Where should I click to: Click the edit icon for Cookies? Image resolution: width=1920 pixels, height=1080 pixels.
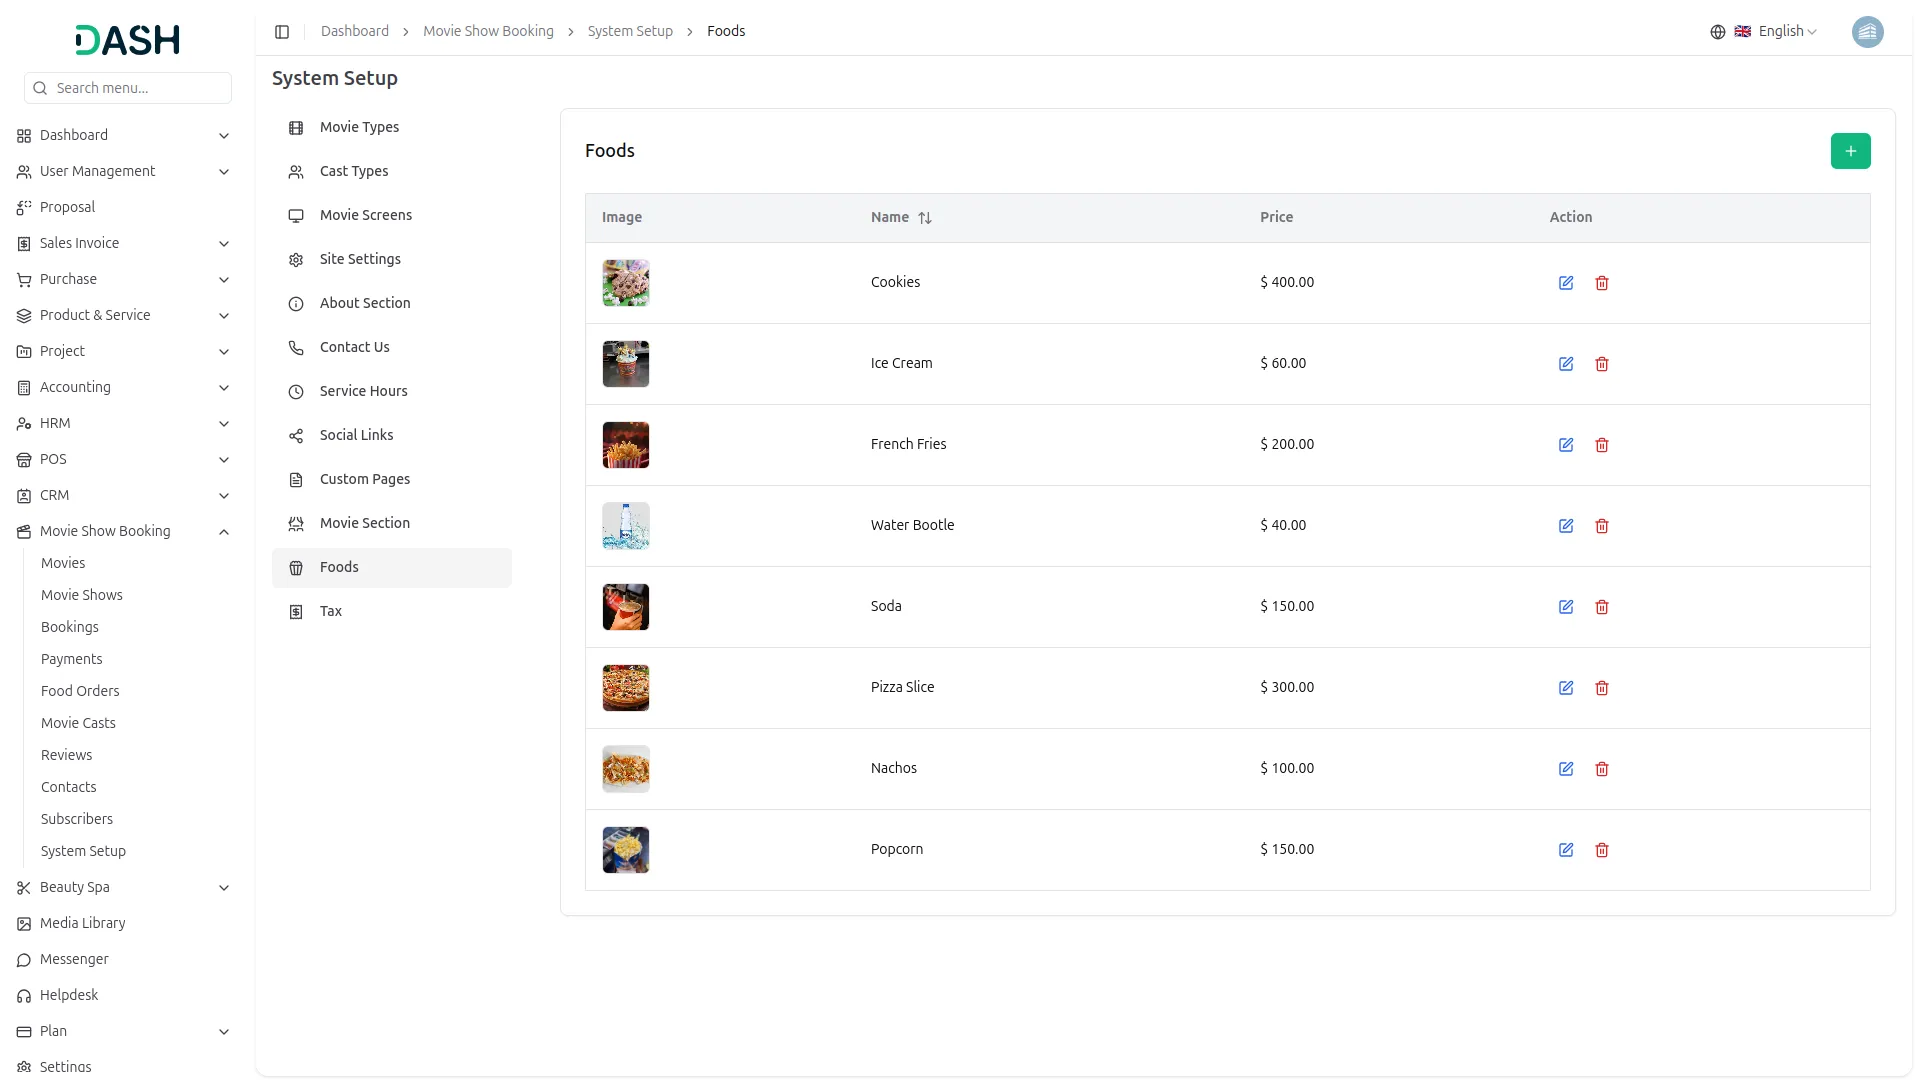1566,283
